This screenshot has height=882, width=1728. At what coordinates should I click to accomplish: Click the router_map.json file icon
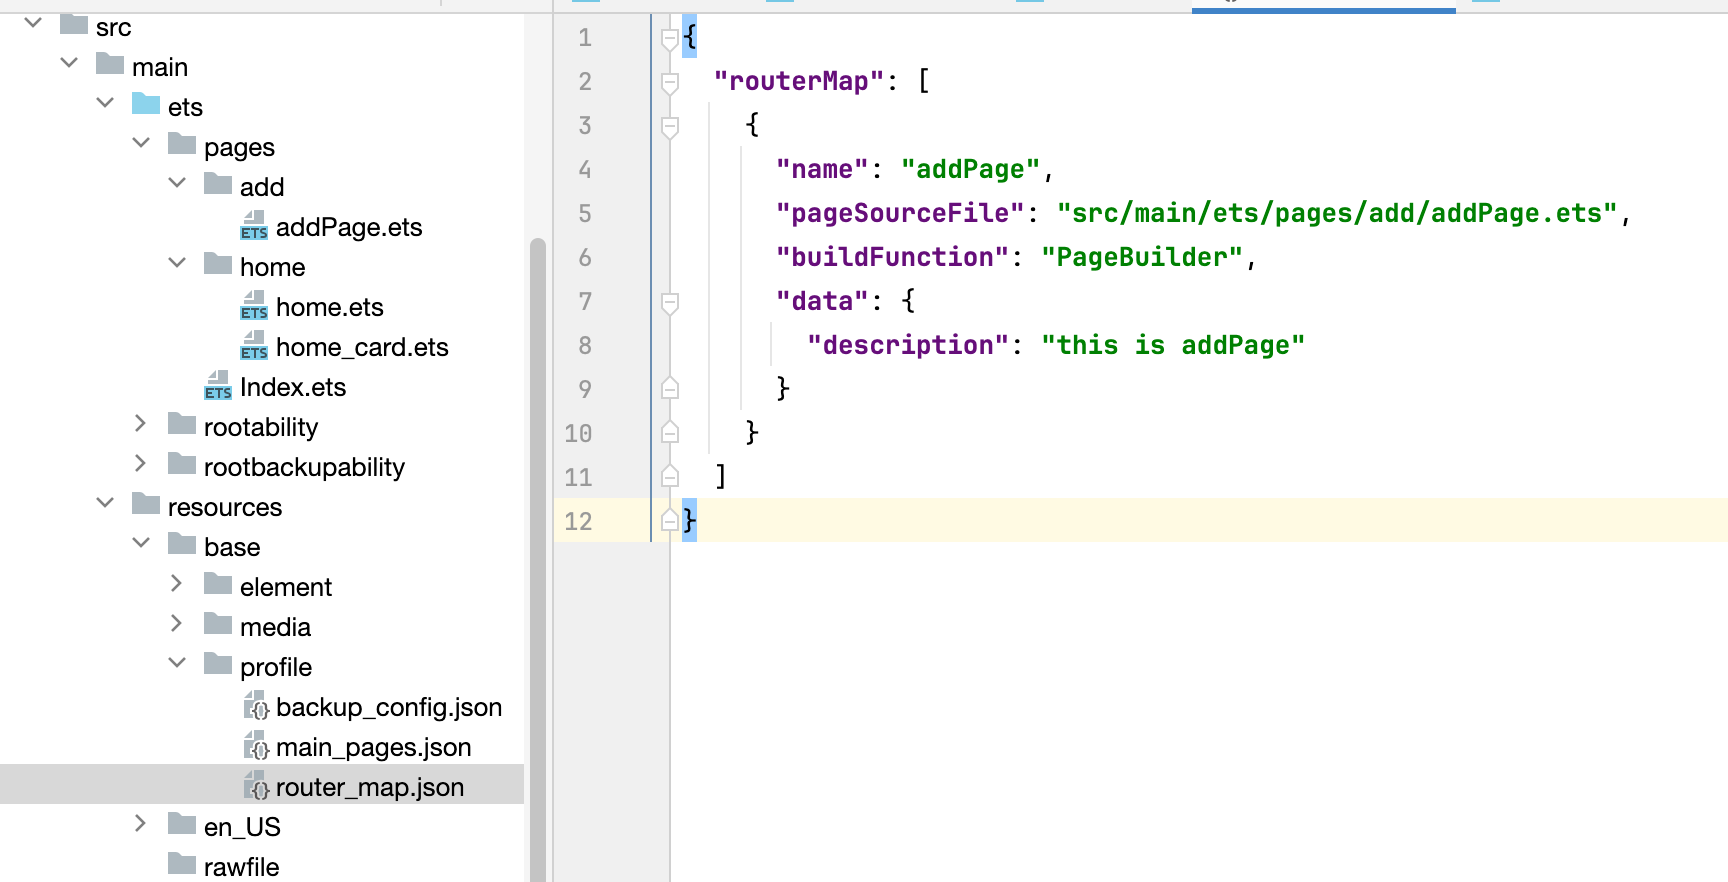coord(256,785)
